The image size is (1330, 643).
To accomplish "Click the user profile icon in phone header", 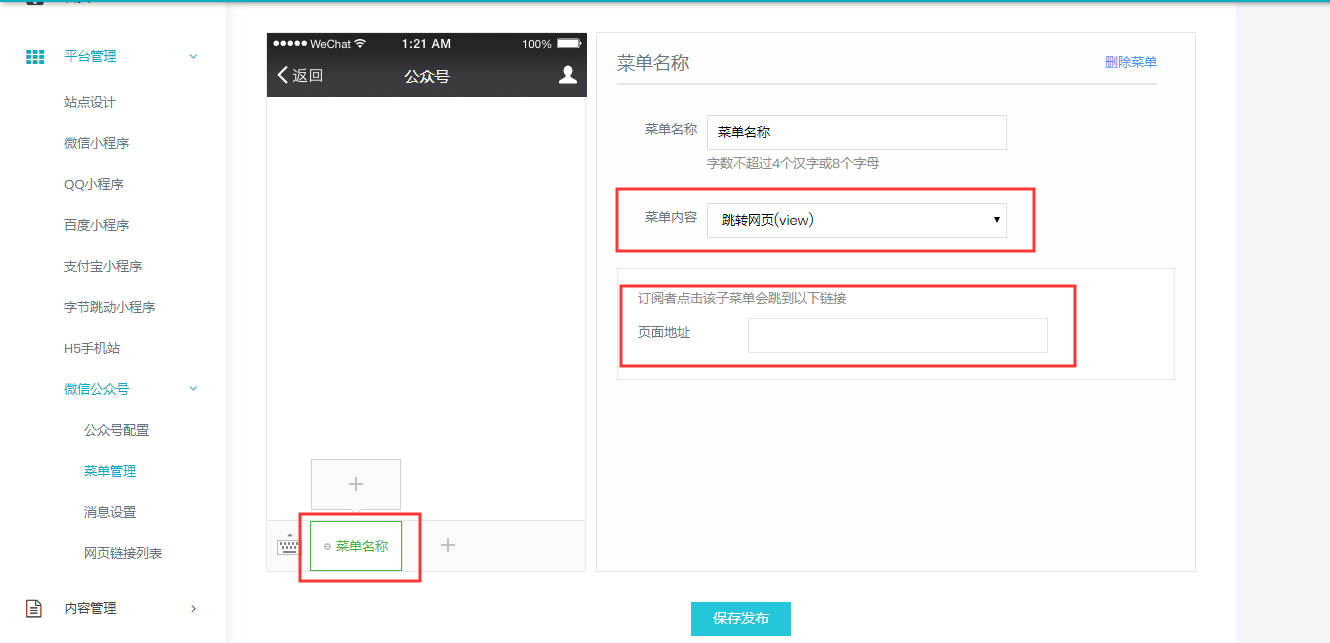I will 567,75.
